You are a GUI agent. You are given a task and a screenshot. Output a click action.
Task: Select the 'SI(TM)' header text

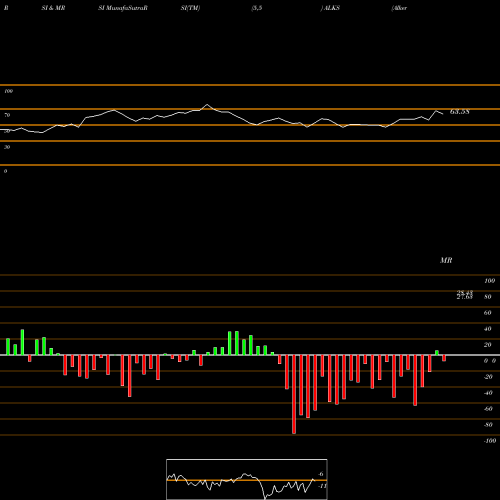(190, 8)
